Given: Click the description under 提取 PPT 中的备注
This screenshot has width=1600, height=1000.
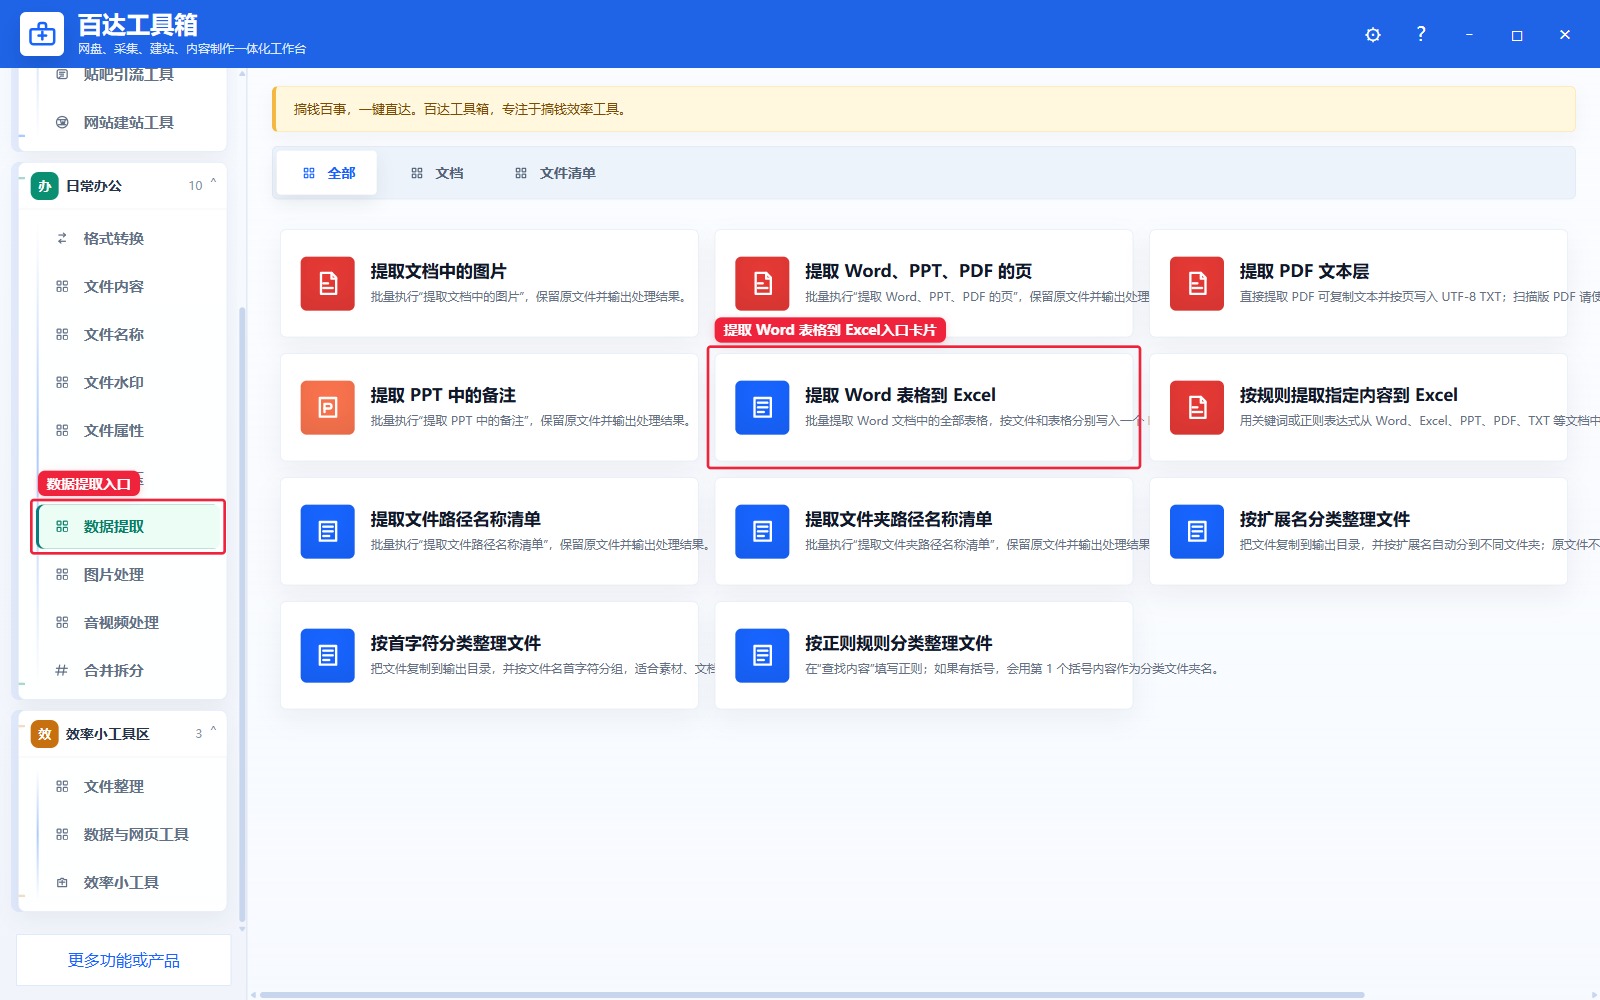Looking at the screenshot, I should tap(532, 421).
